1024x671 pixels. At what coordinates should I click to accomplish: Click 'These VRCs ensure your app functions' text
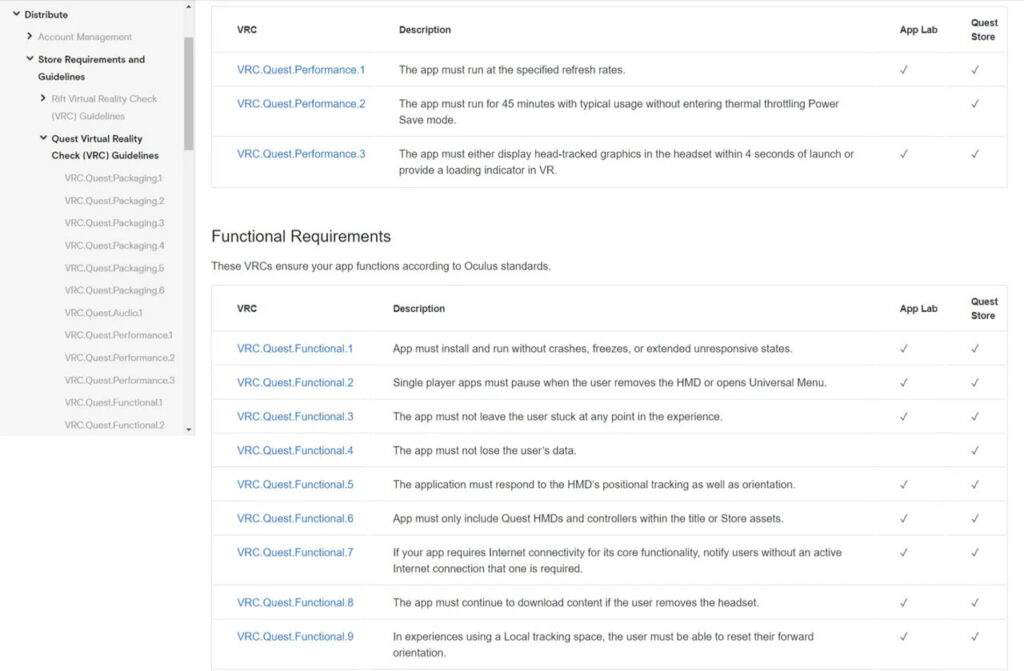tap(381, 266)
